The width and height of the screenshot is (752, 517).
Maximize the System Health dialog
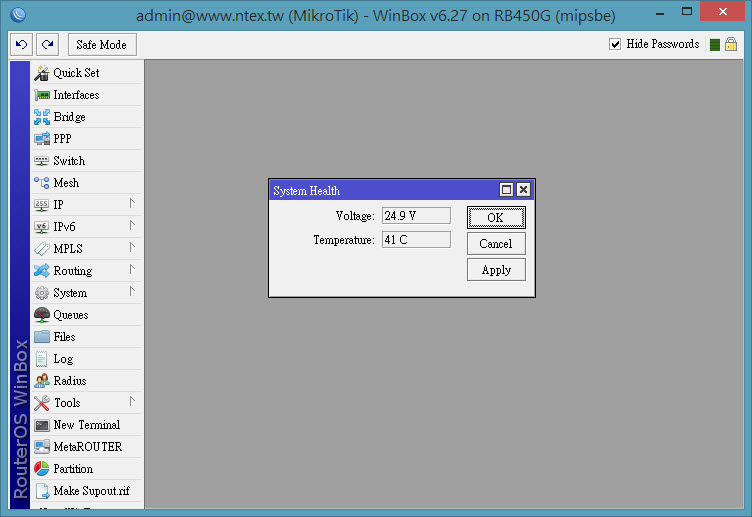pyautogui.click(x=506, y=190)
